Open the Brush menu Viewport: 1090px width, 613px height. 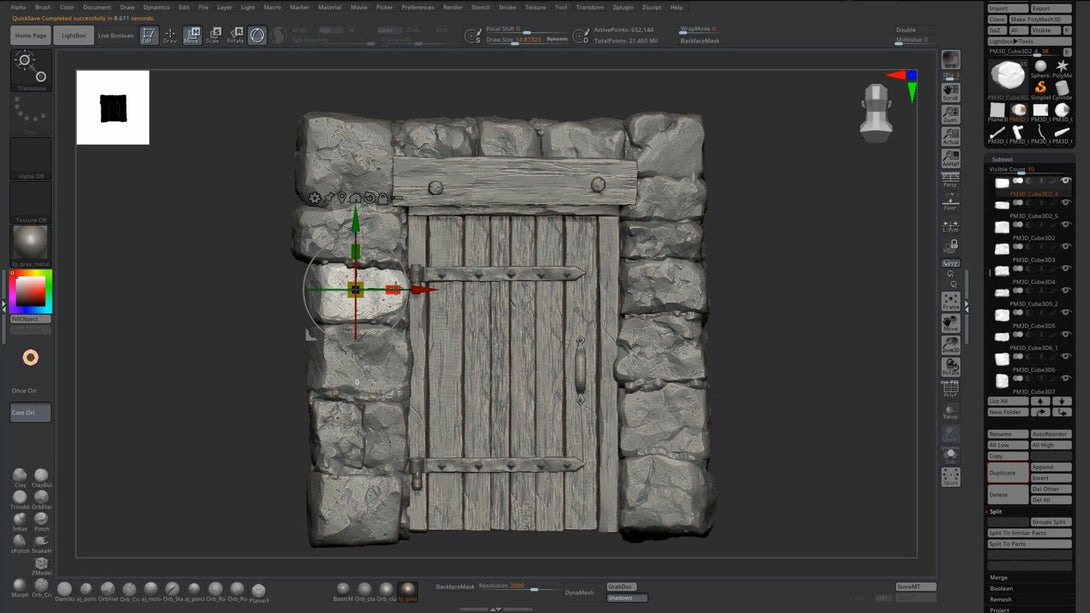pos(43,7)
